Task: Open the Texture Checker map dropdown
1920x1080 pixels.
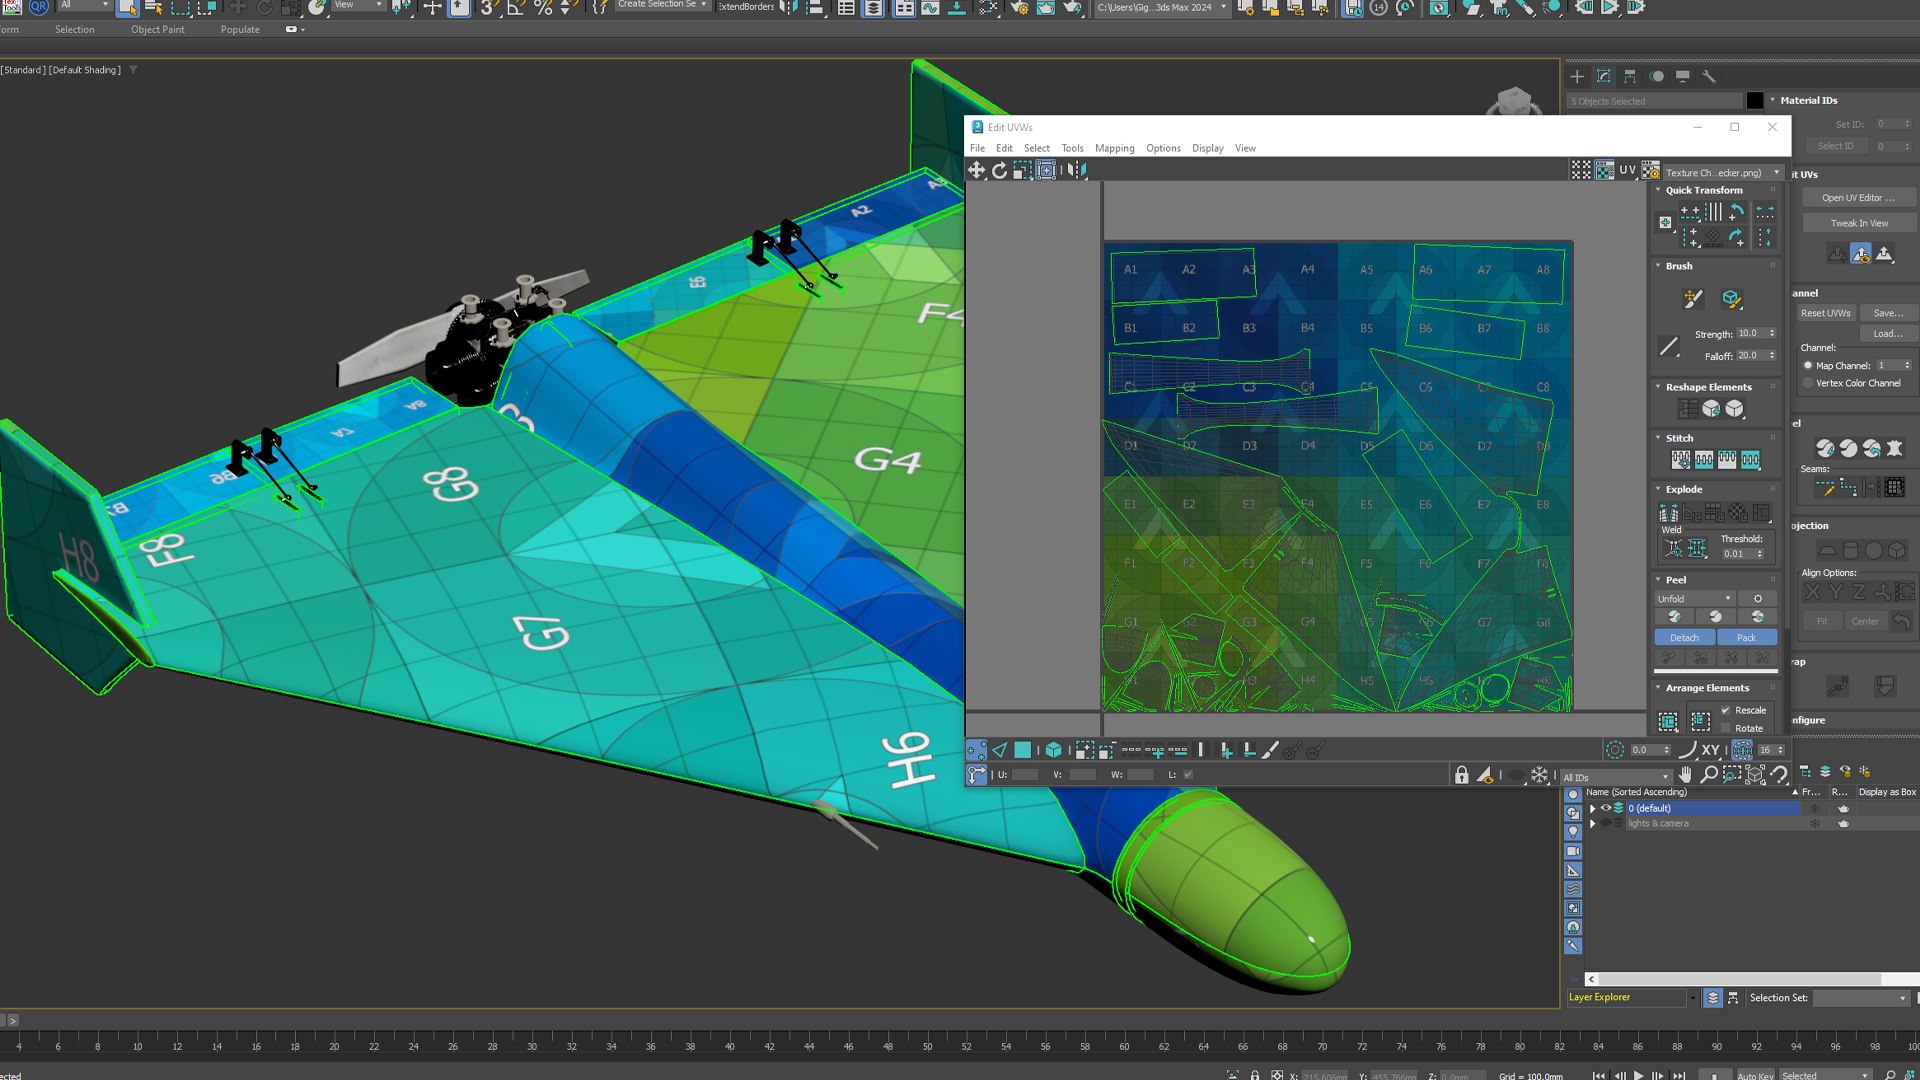Action: pyautogui.click(x=1723, y=172)
